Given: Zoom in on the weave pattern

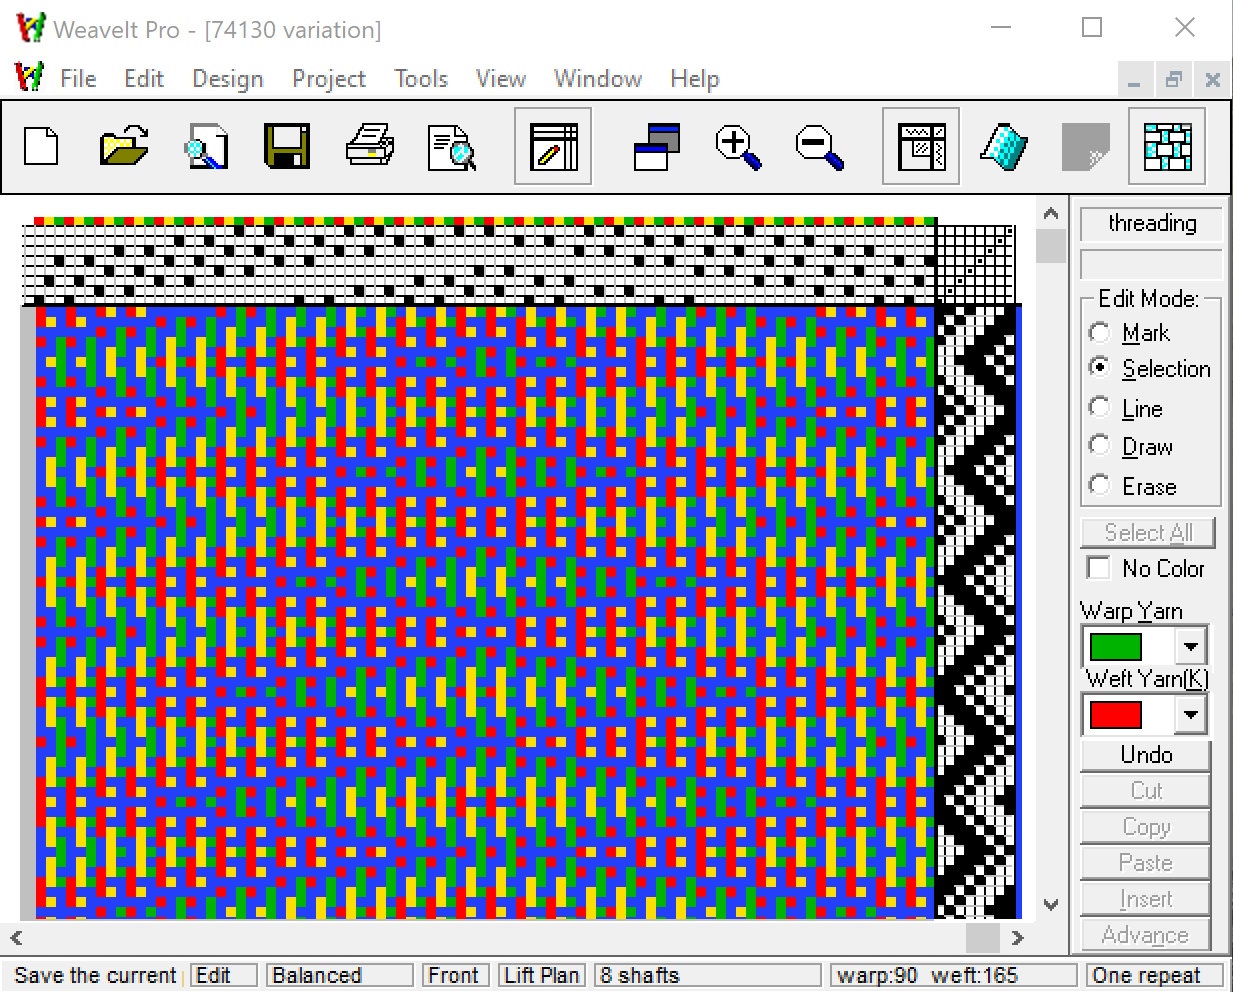Looking at the screenshot, I should pyautogui.click(x=737, y=146).
